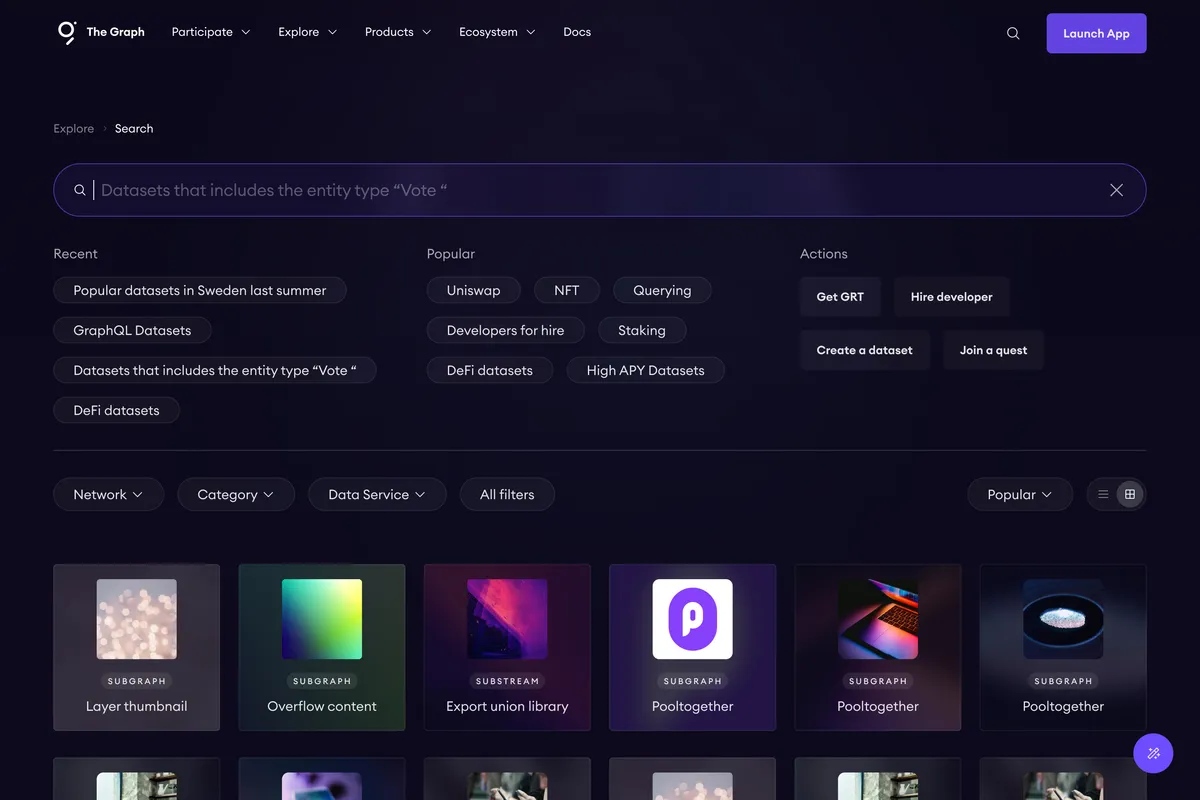Switch to list view layout
The image size is (1200, 800).
coord(1103,494)
